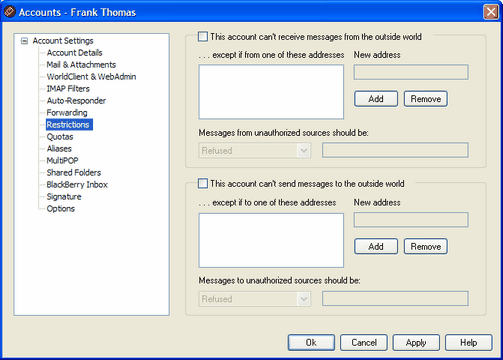Select Shared Folders in the tree
Screen dimensions: 503x360
click(74, 173)
